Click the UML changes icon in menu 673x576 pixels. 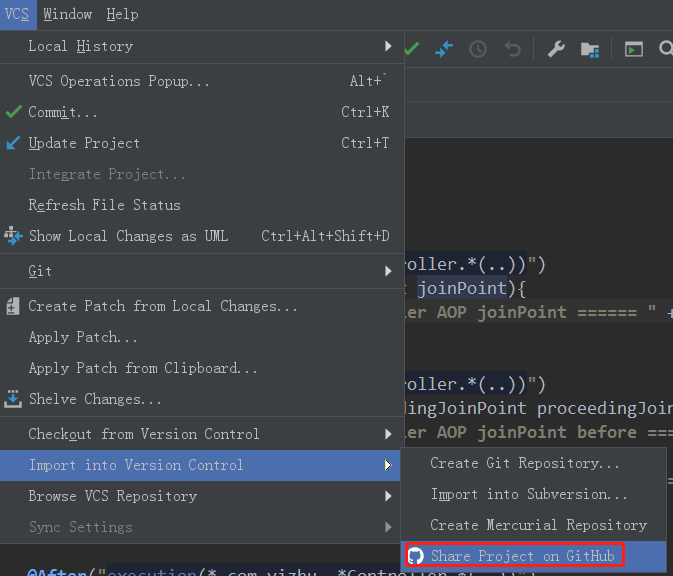(13, 236)
